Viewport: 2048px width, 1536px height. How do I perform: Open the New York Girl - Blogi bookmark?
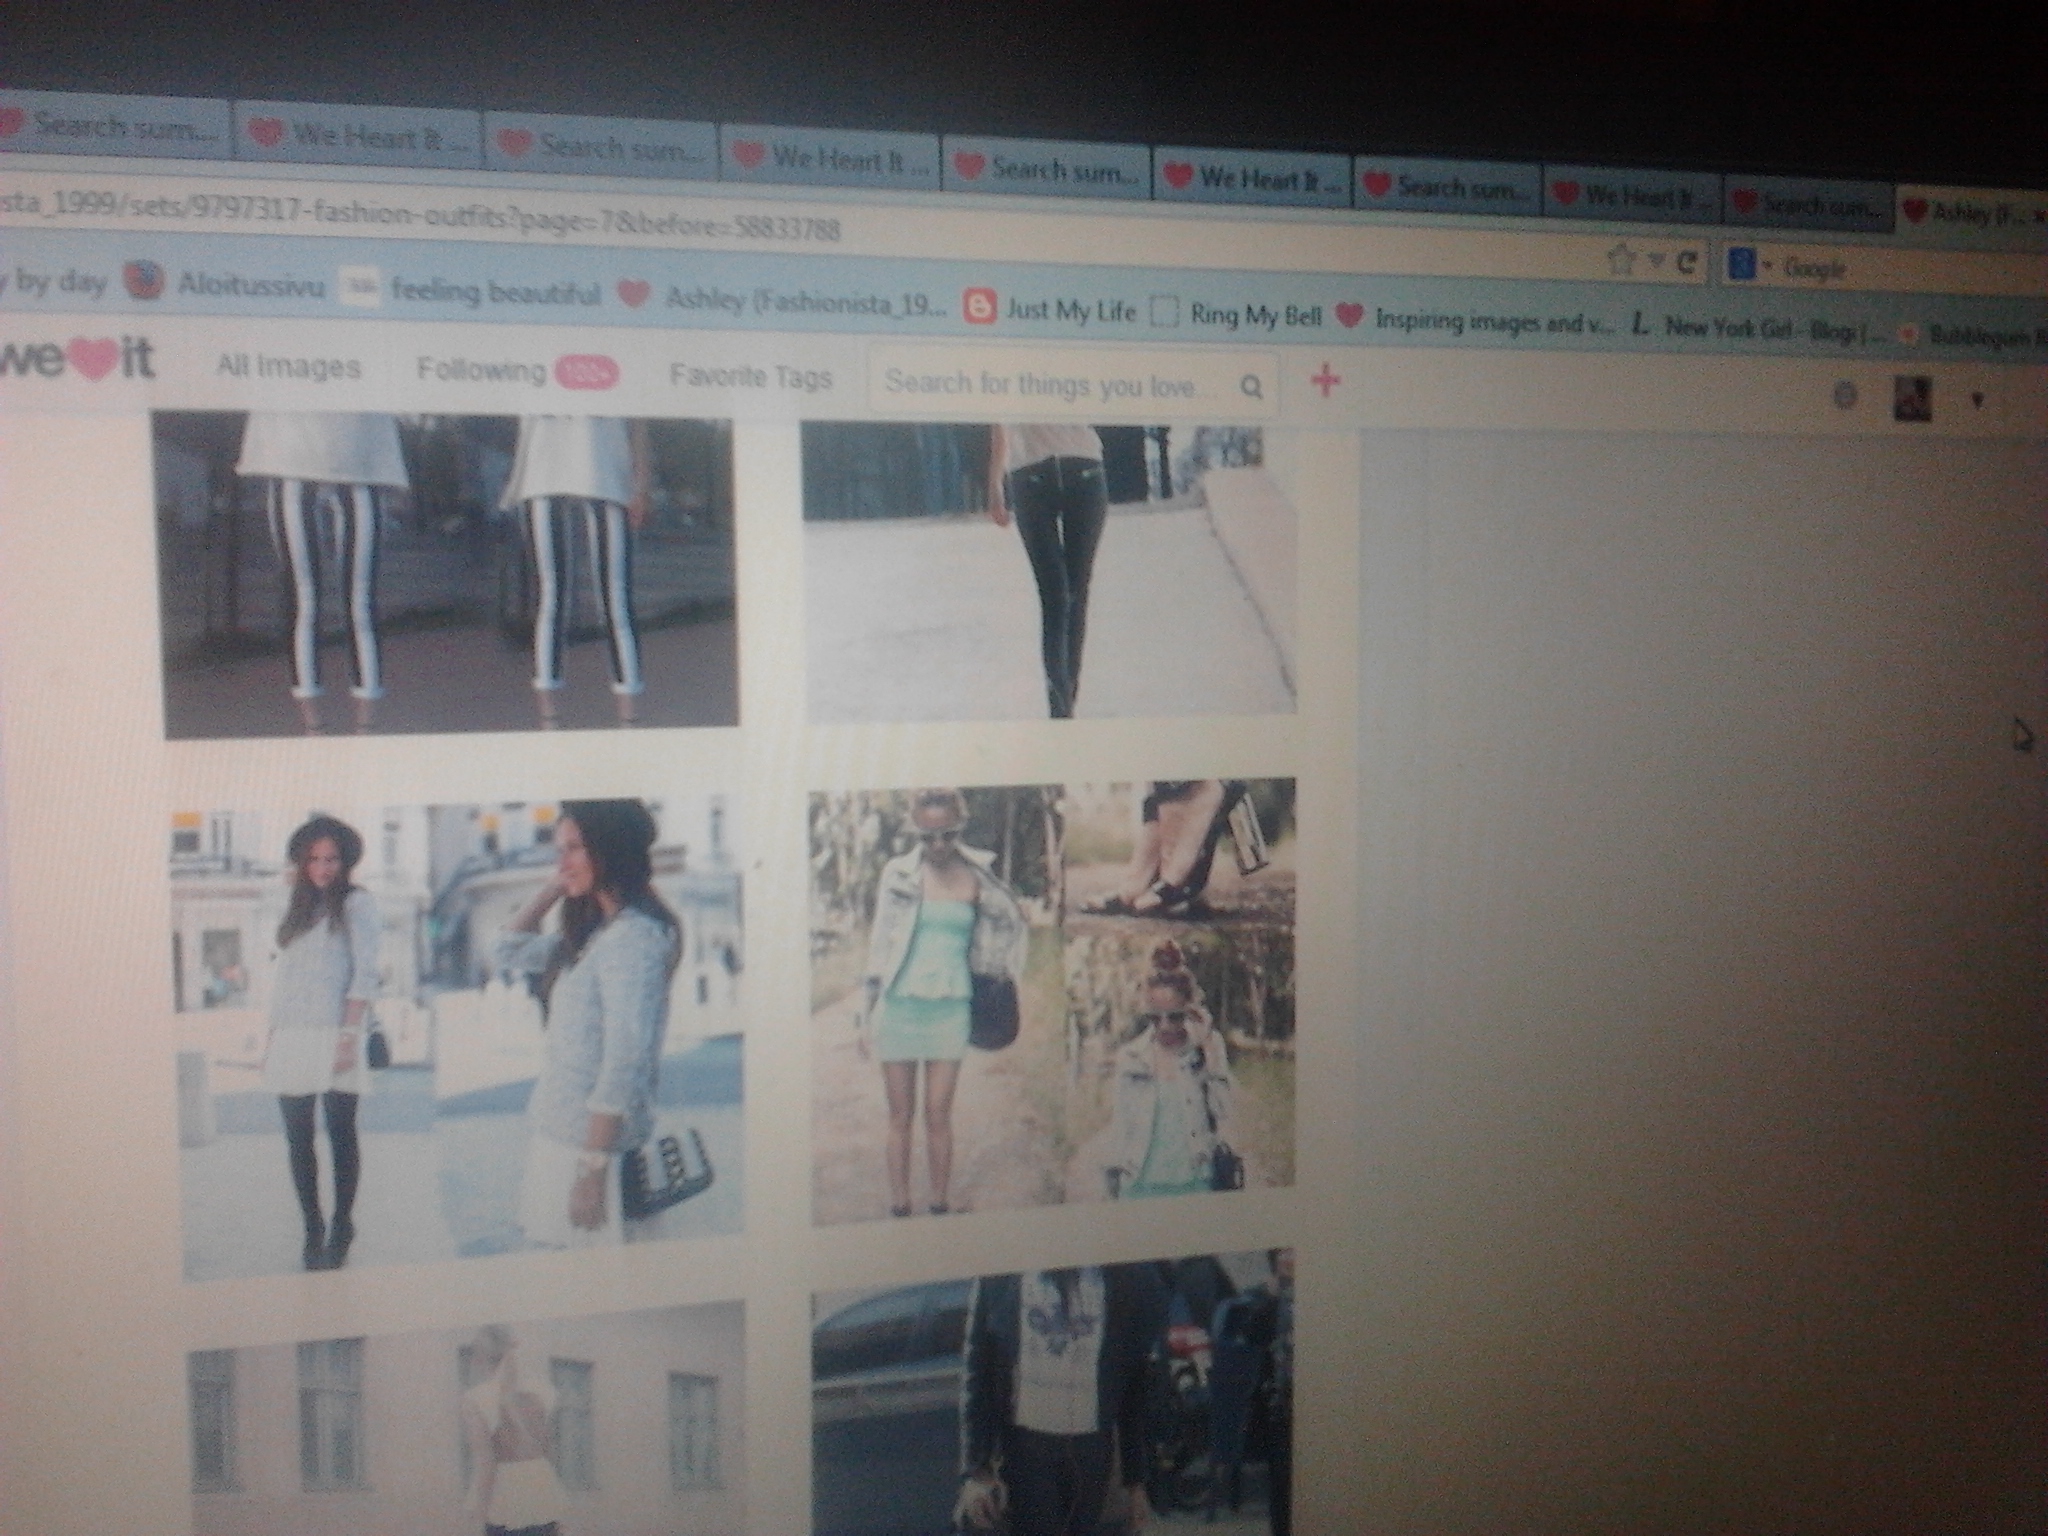pos(1758,329)
